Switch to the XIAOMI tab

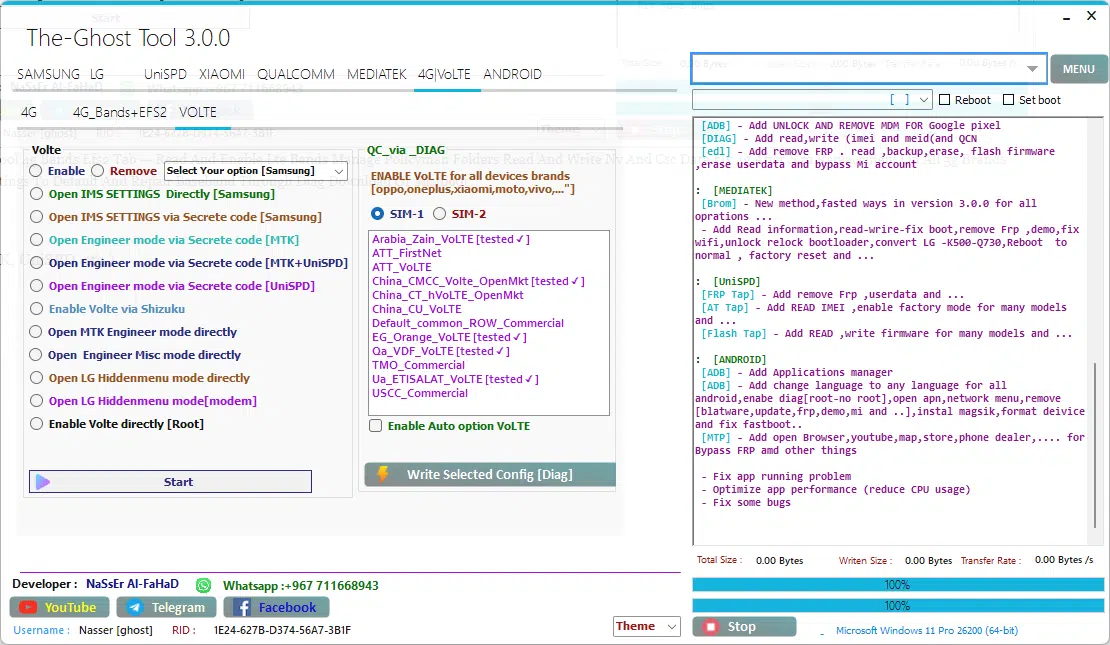coord(222,74)
